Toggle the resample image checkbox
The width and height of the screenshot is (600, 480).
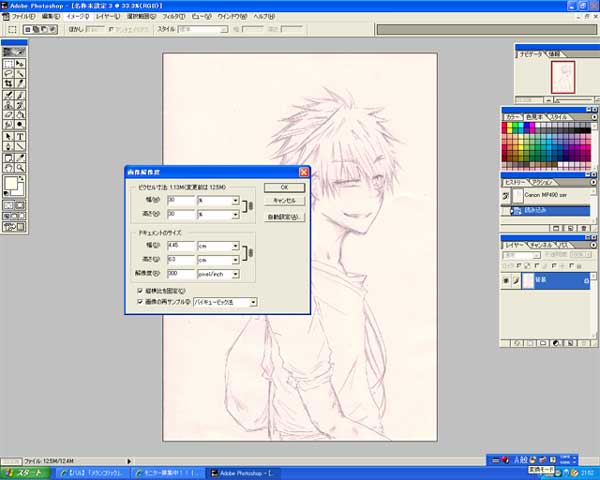[x=139, y=300]
